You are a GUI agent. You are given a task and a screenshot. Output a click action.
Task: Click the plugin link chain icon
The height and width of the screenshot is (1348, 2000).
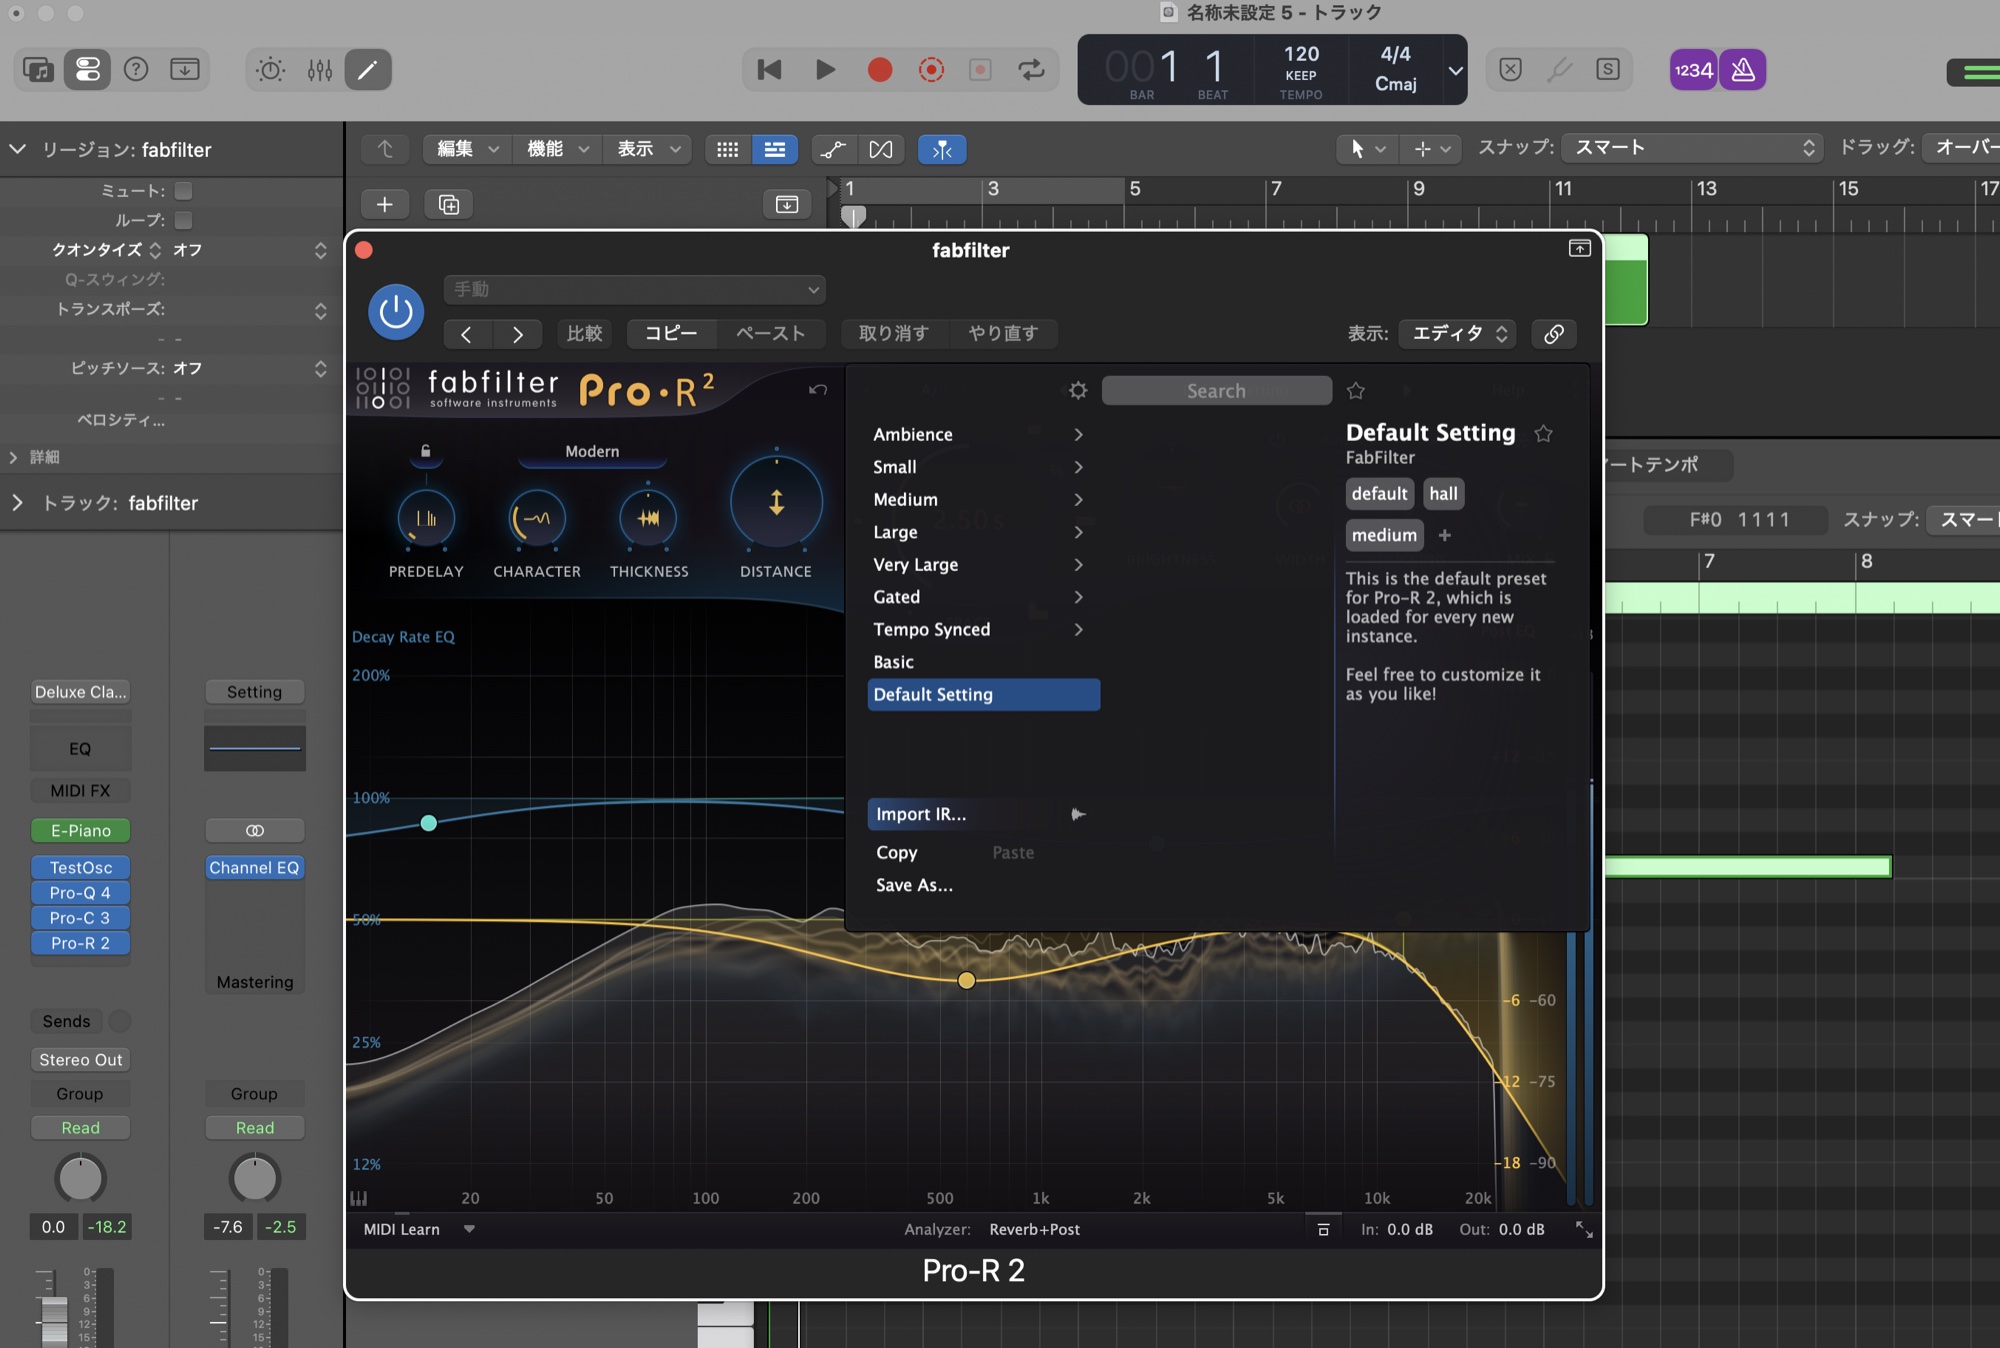coord(1553,334)
